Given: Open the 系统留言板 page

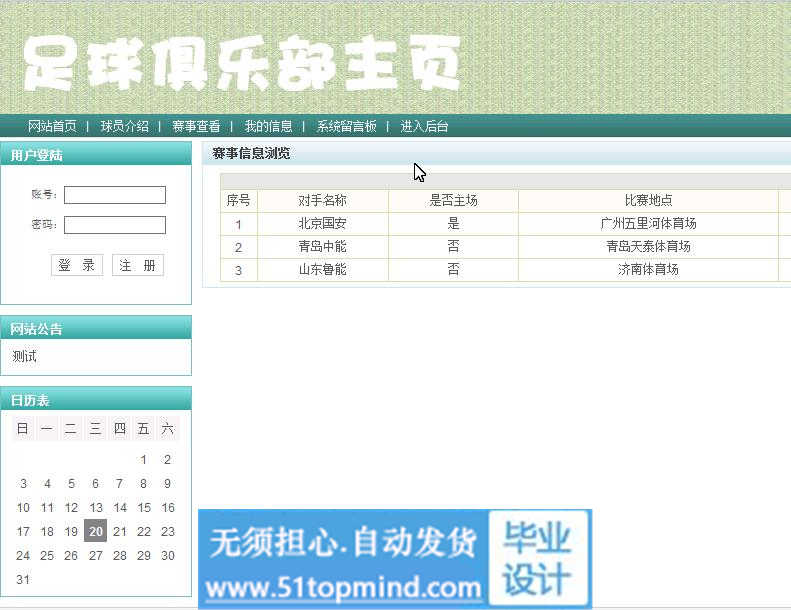Looking at the screenshot, I should tap(346, 126).
